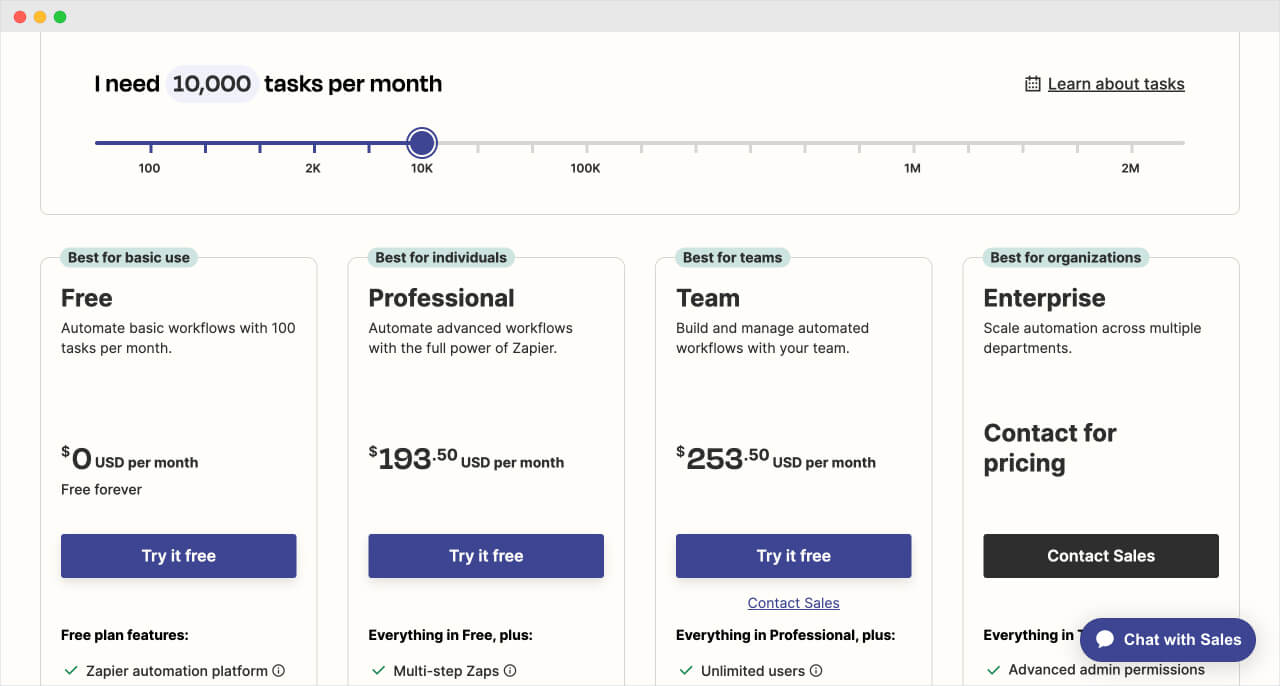Screen dimensions: 1280x686
Task: Click the checkmark beside Unlimited users
Action: [x=686, y=671]
